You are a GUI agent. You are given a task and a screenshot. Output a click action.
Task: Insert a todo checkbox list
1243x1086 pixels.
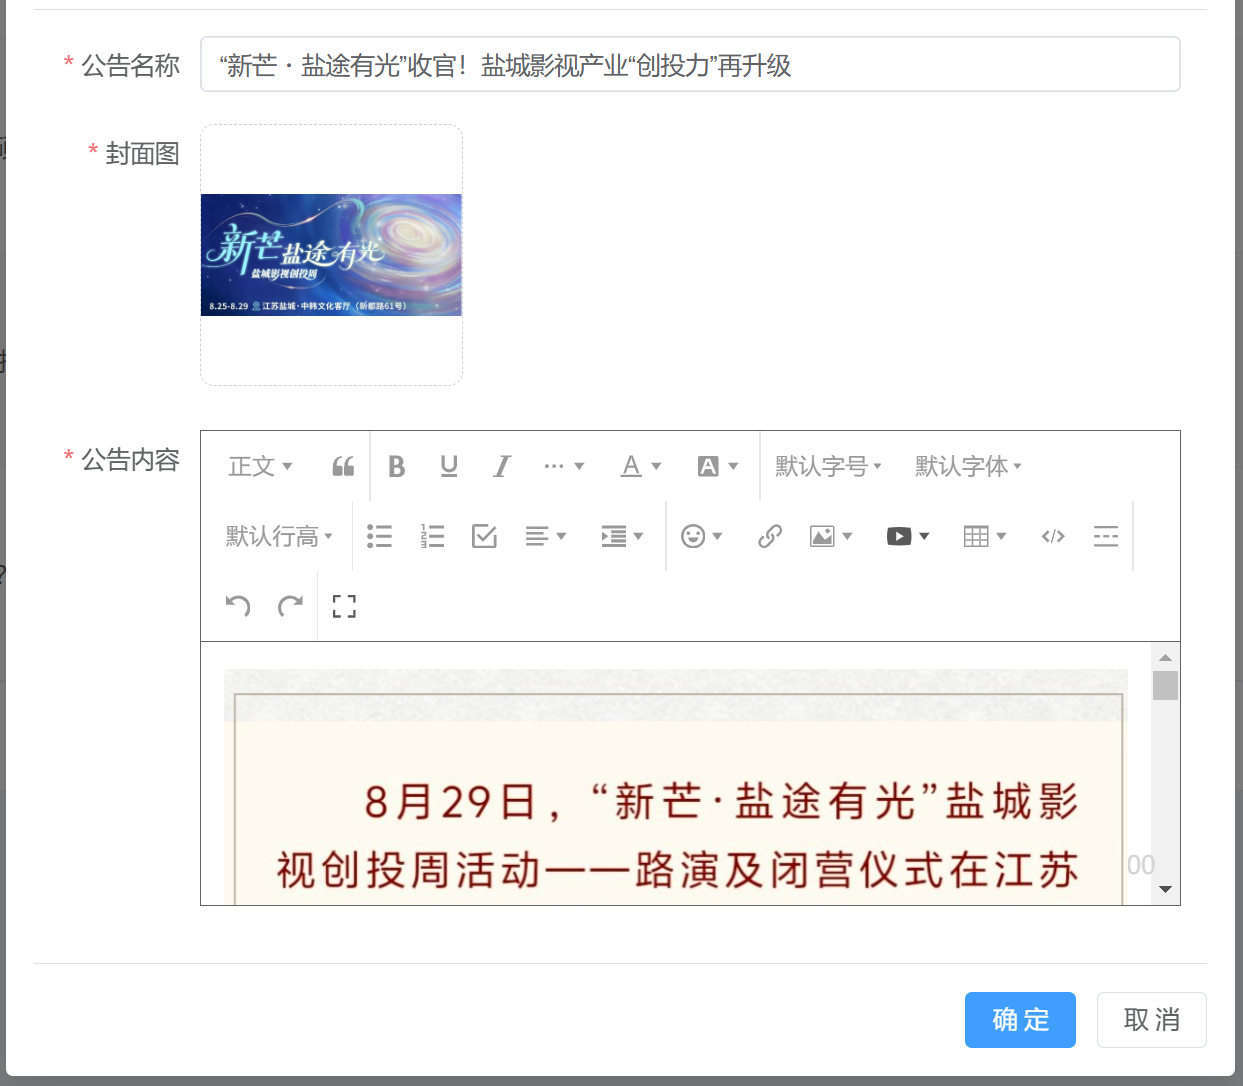coord(484,536)
